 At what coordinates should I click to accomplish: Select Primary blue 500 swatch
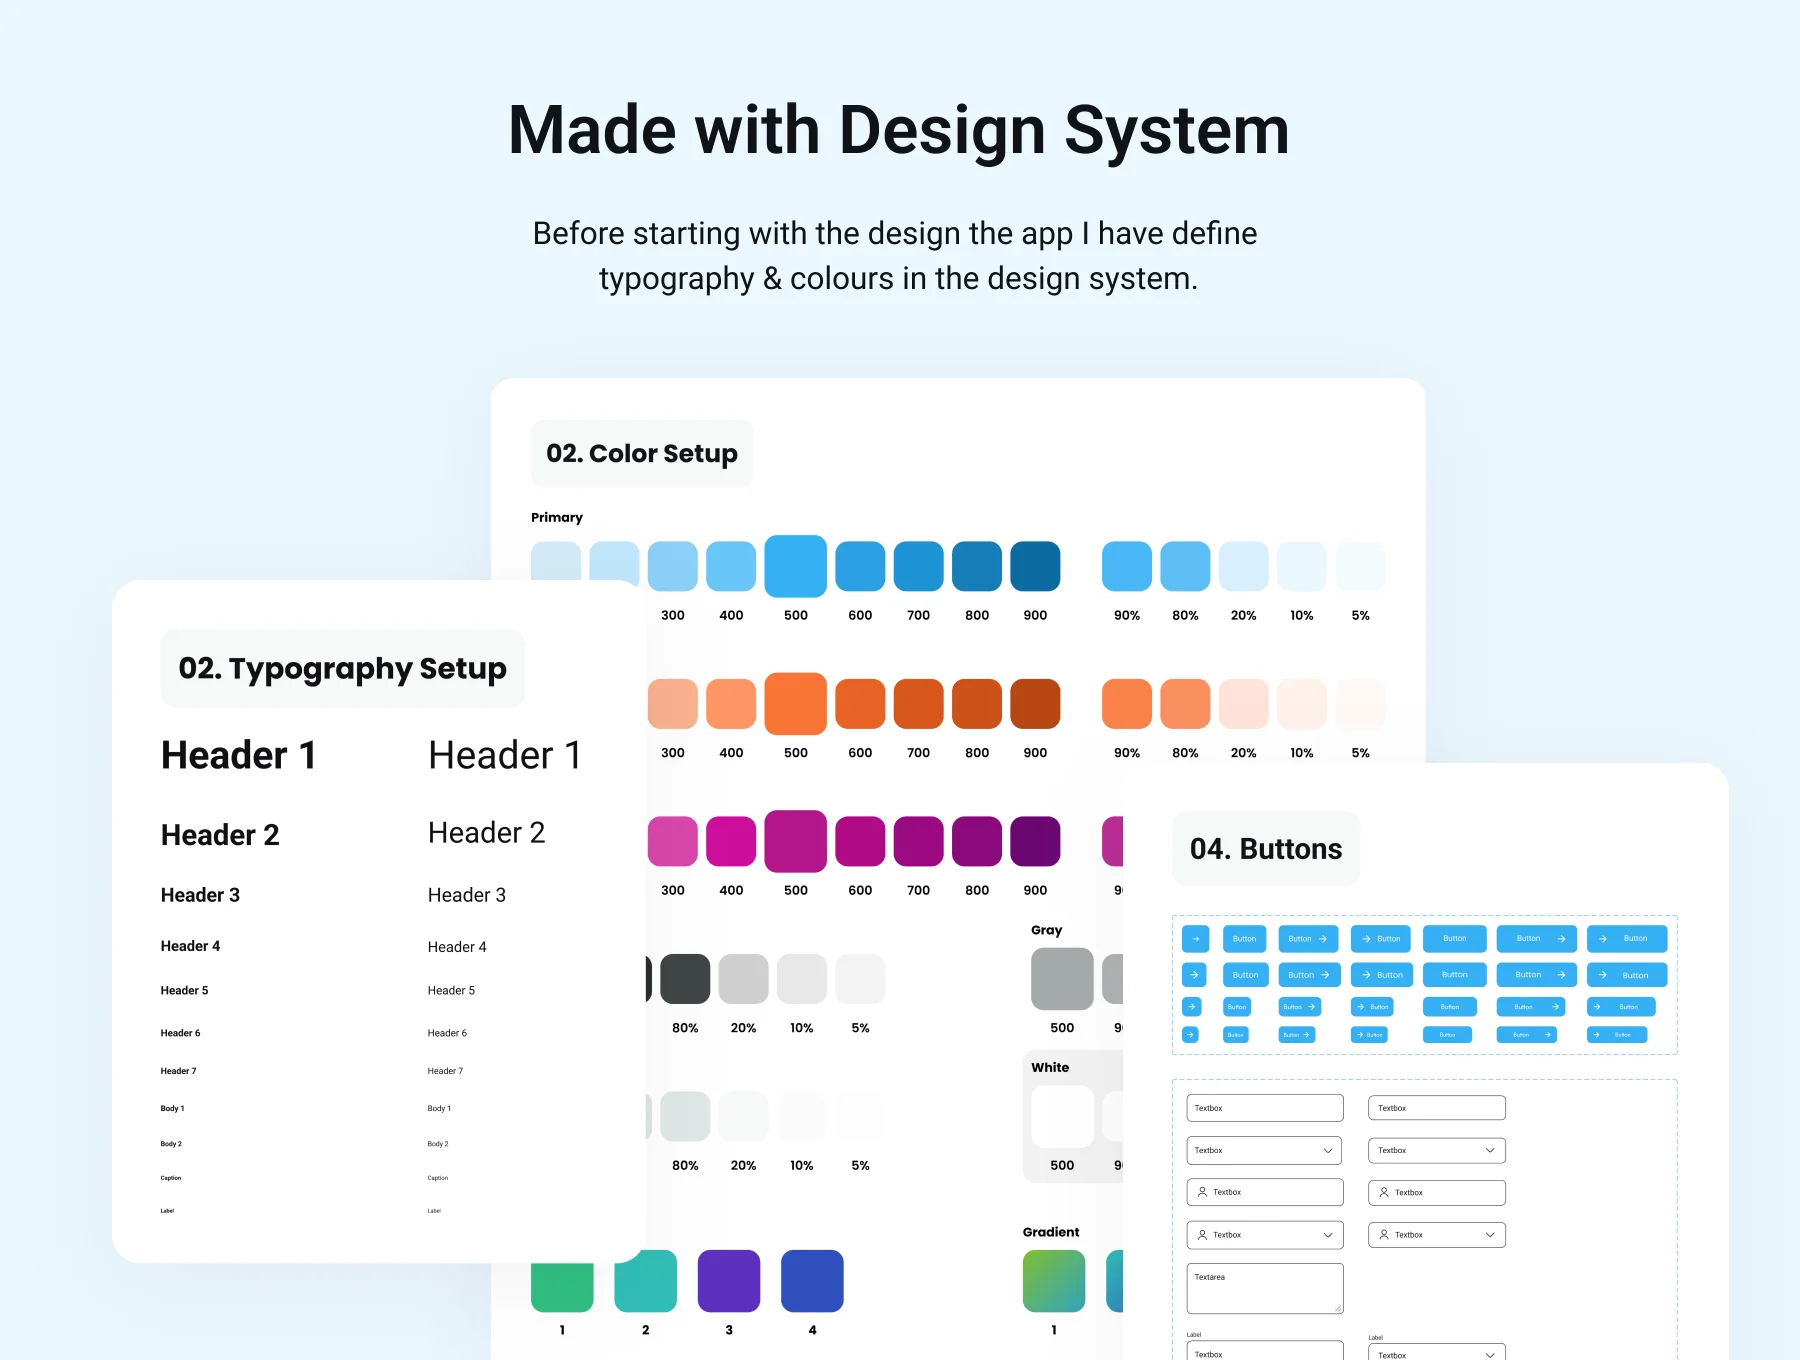coord(796,566)
